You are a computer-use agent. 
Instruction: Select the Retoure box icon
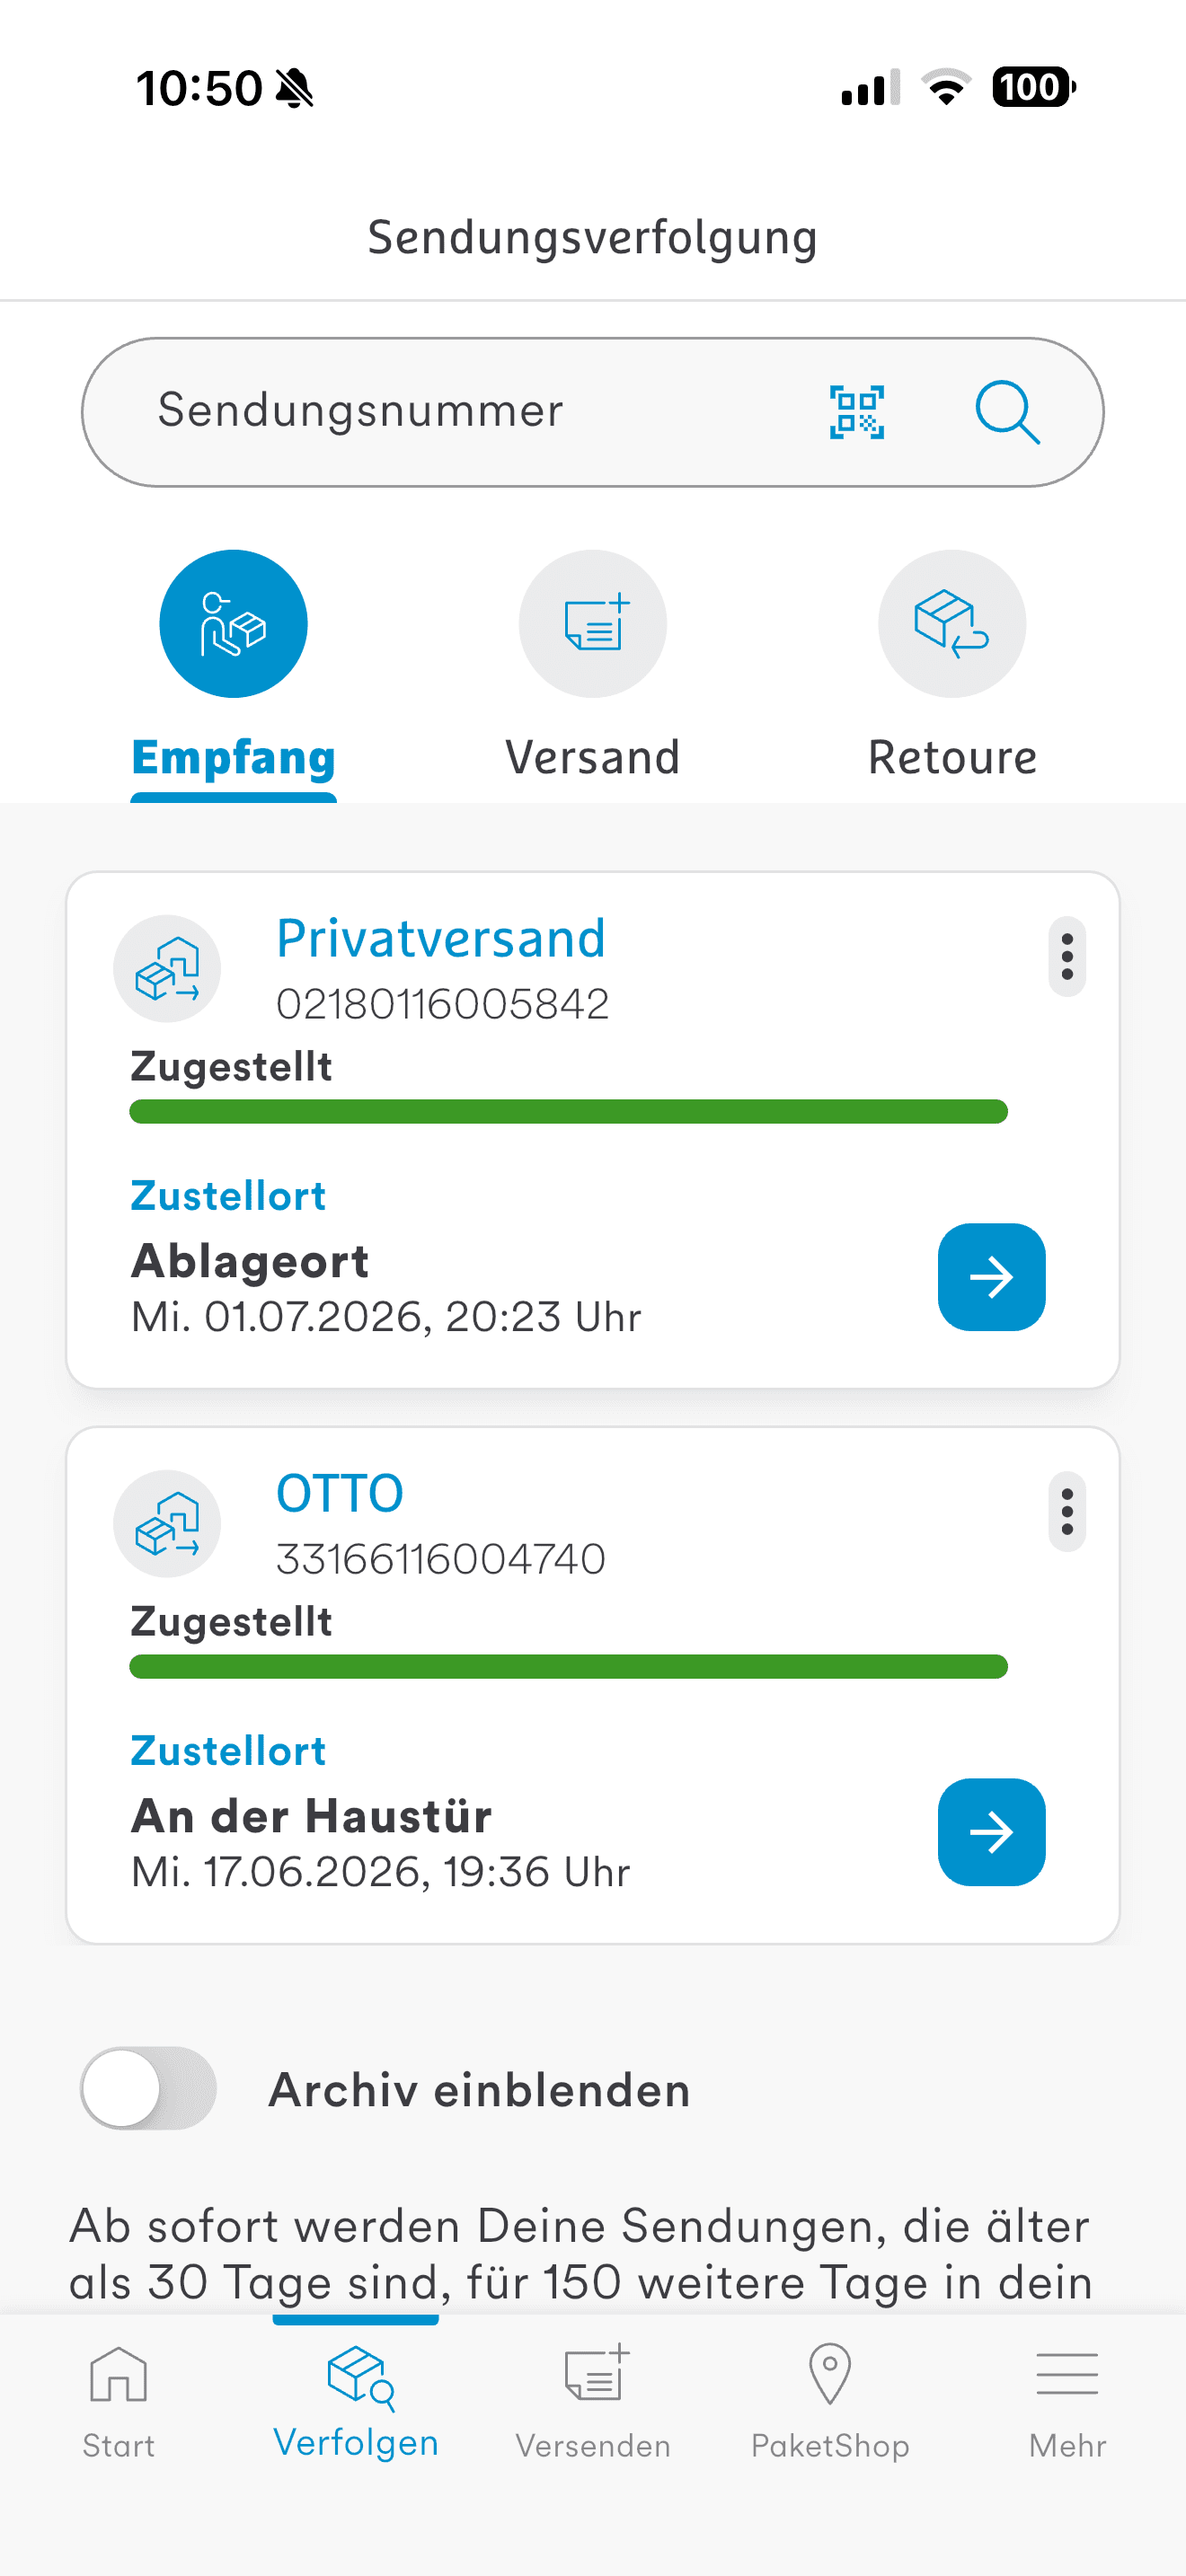pyautogui.click(x=952, y=624)
